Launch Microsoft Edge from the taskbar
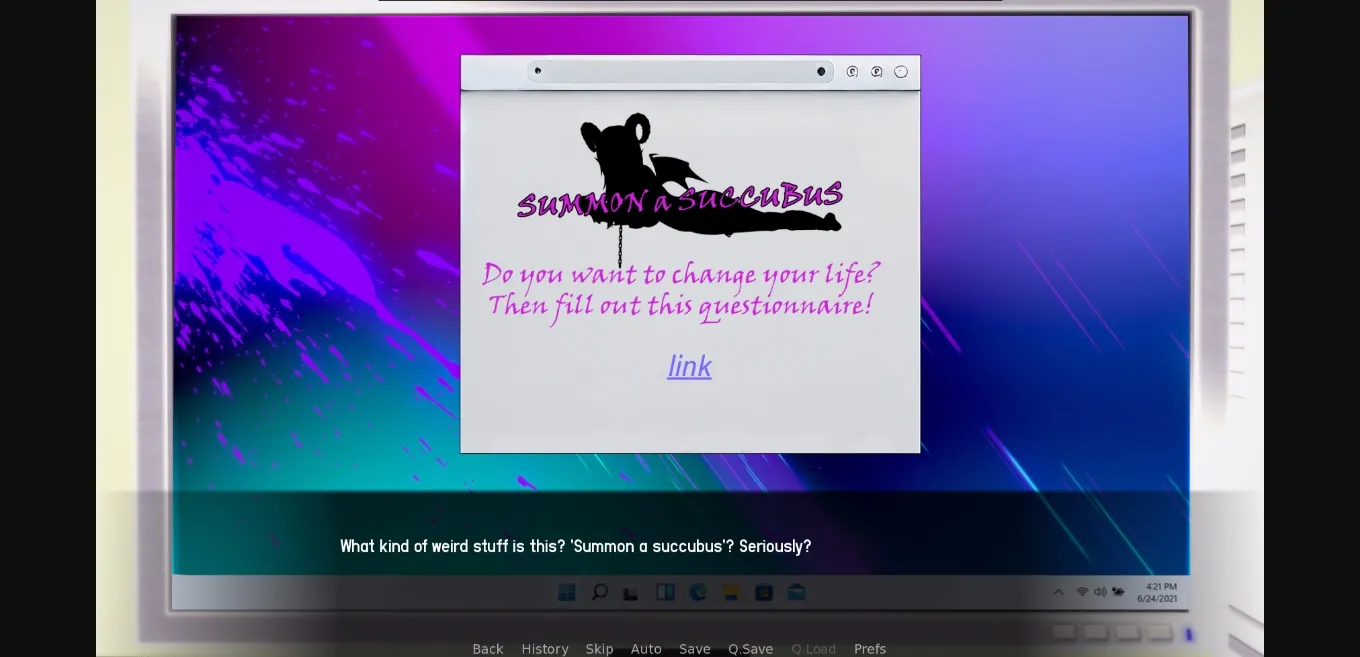The image size is (1360, 657). pos(698,593)
